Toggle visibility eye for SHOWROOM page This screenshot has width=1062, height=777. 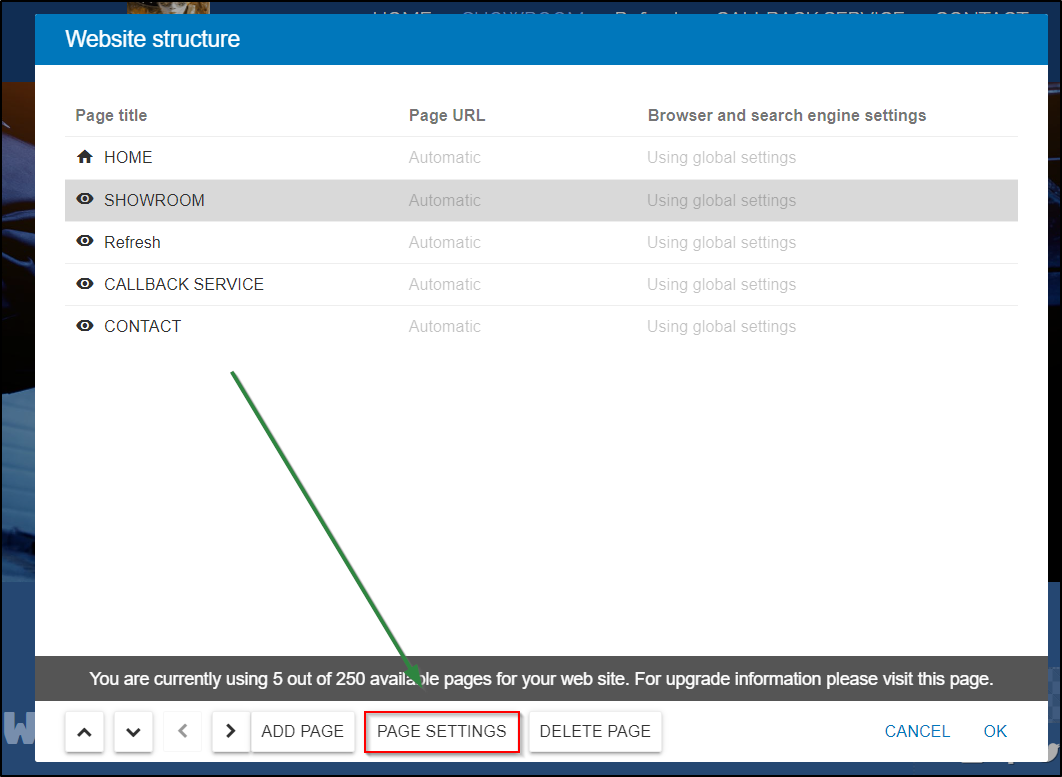[85, 200]
